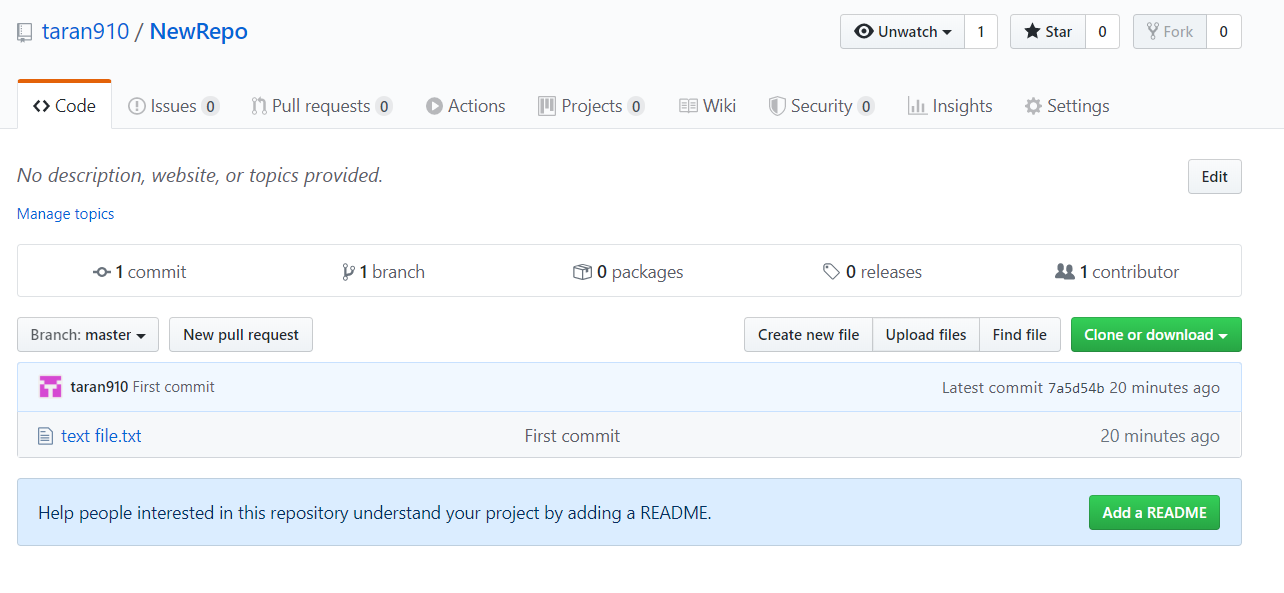This screenshot has width=1284, height=593.
Task: Click the text file.txt document icon
Action: point(45,436)
